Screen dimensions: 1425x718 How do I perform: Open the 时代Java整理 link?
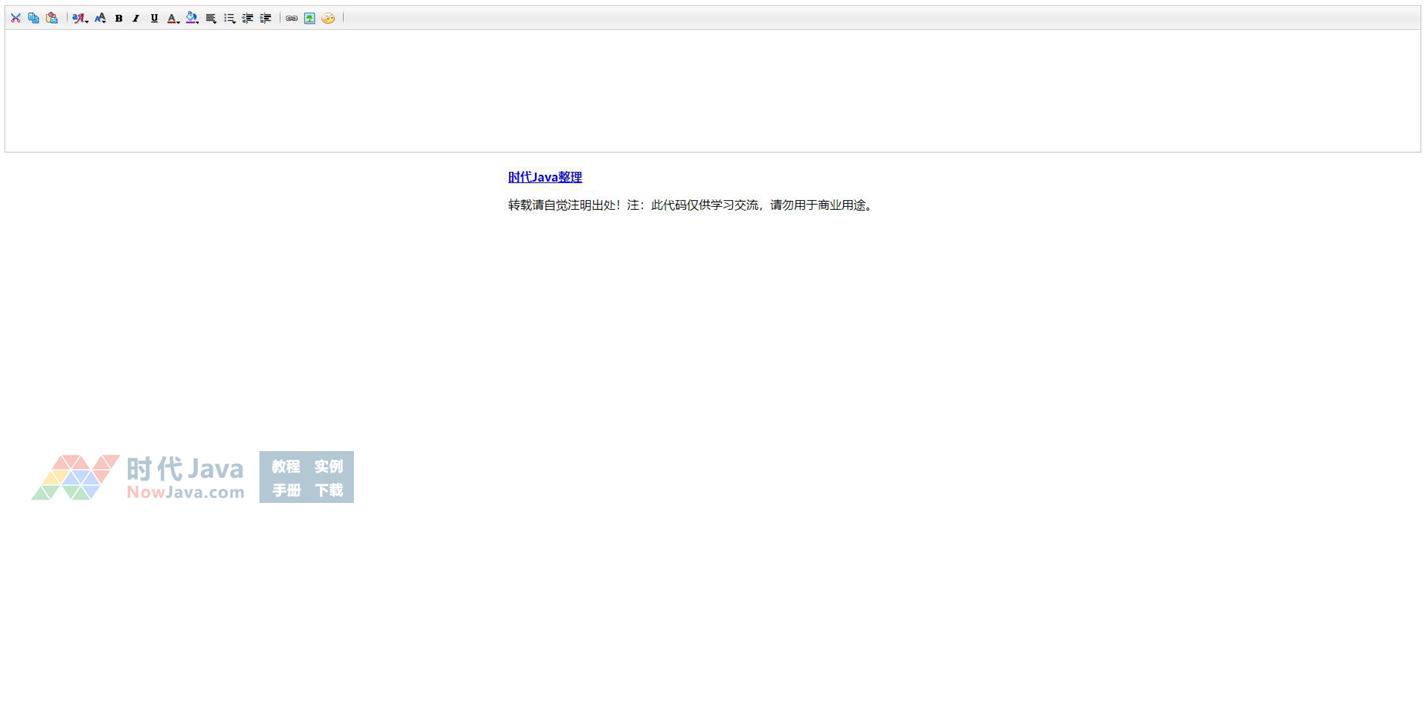pos(544,177)
